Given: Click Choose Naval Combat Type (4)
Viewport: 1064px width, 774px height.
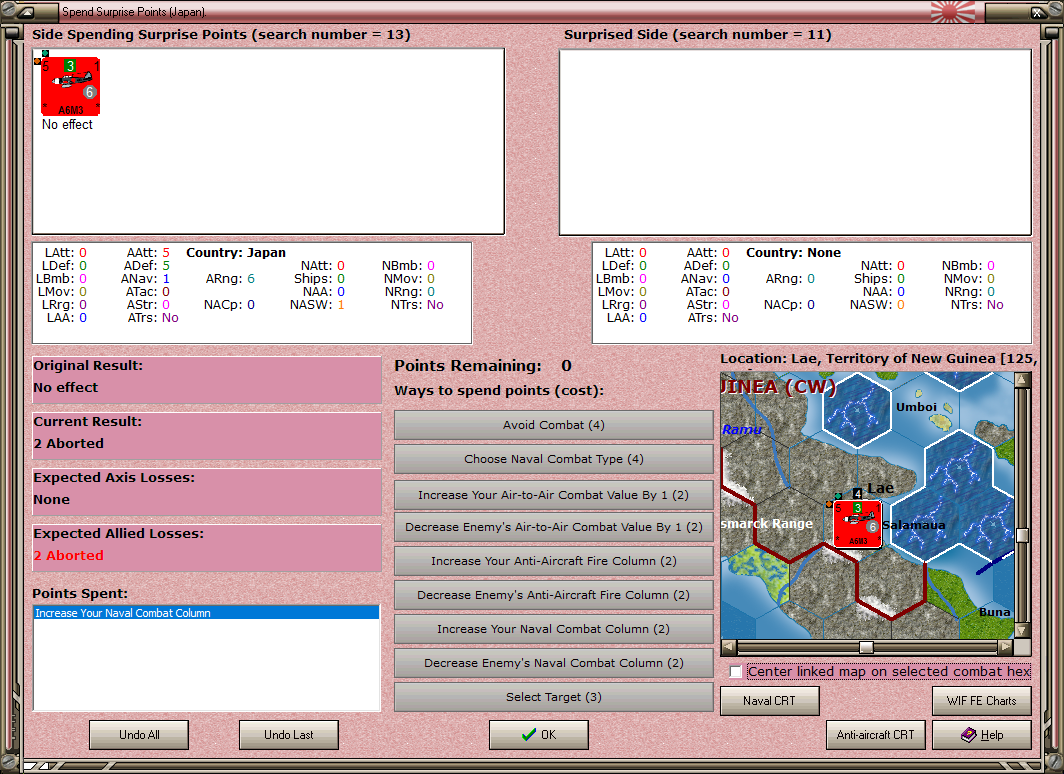Looking at the screenshot, I should (554, 459).
